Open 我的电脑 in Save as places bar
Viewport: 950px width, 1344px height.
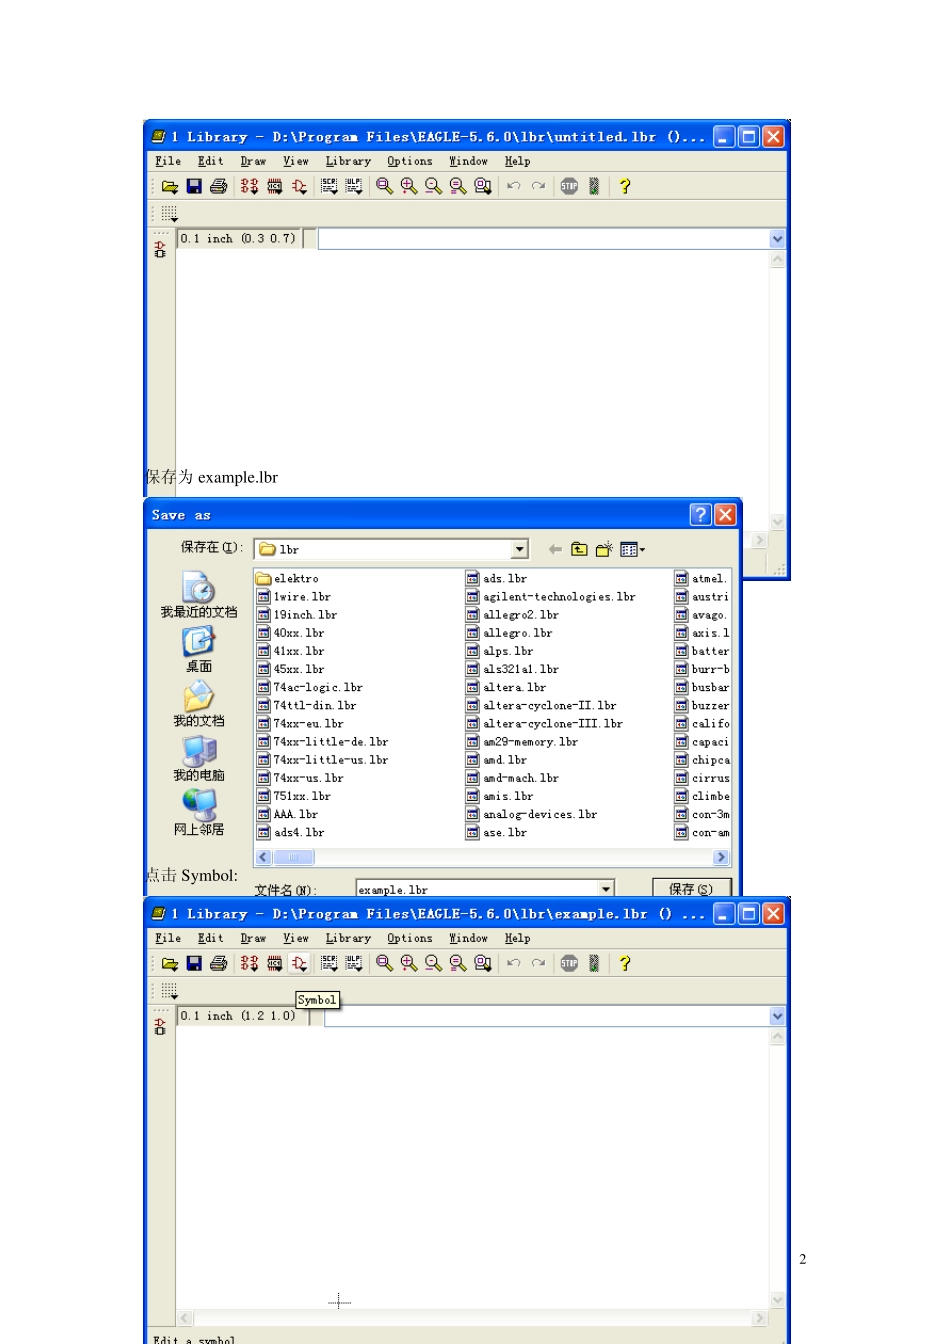click(x=199, y=759)
